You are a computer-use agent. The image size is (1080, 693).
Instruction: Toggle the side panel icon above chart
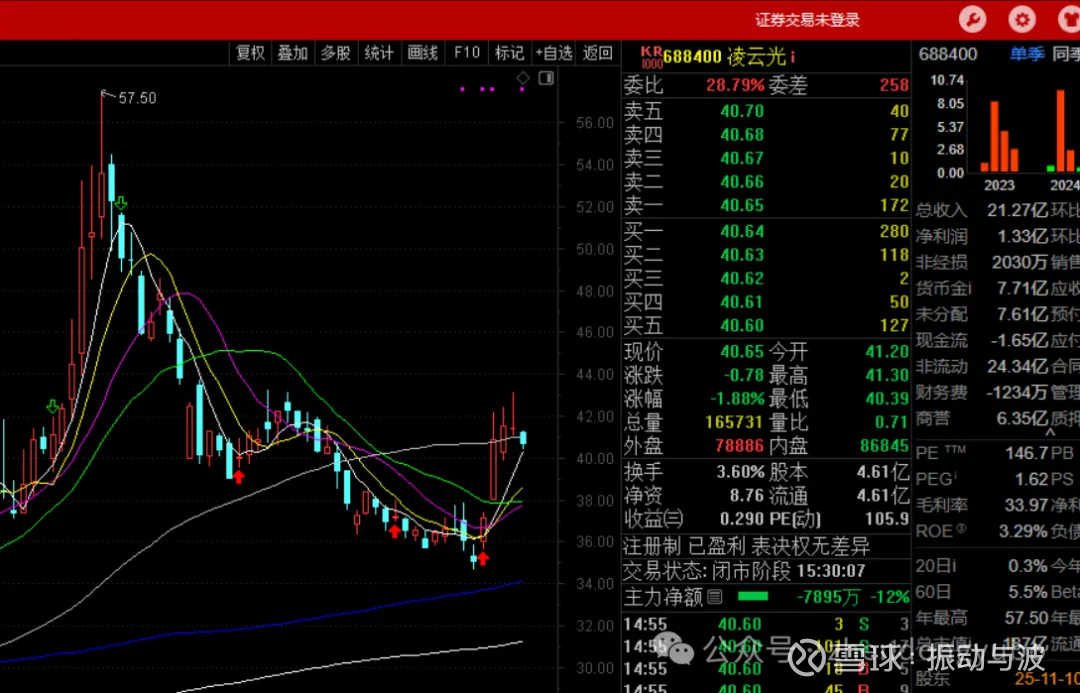pos(546,78)
